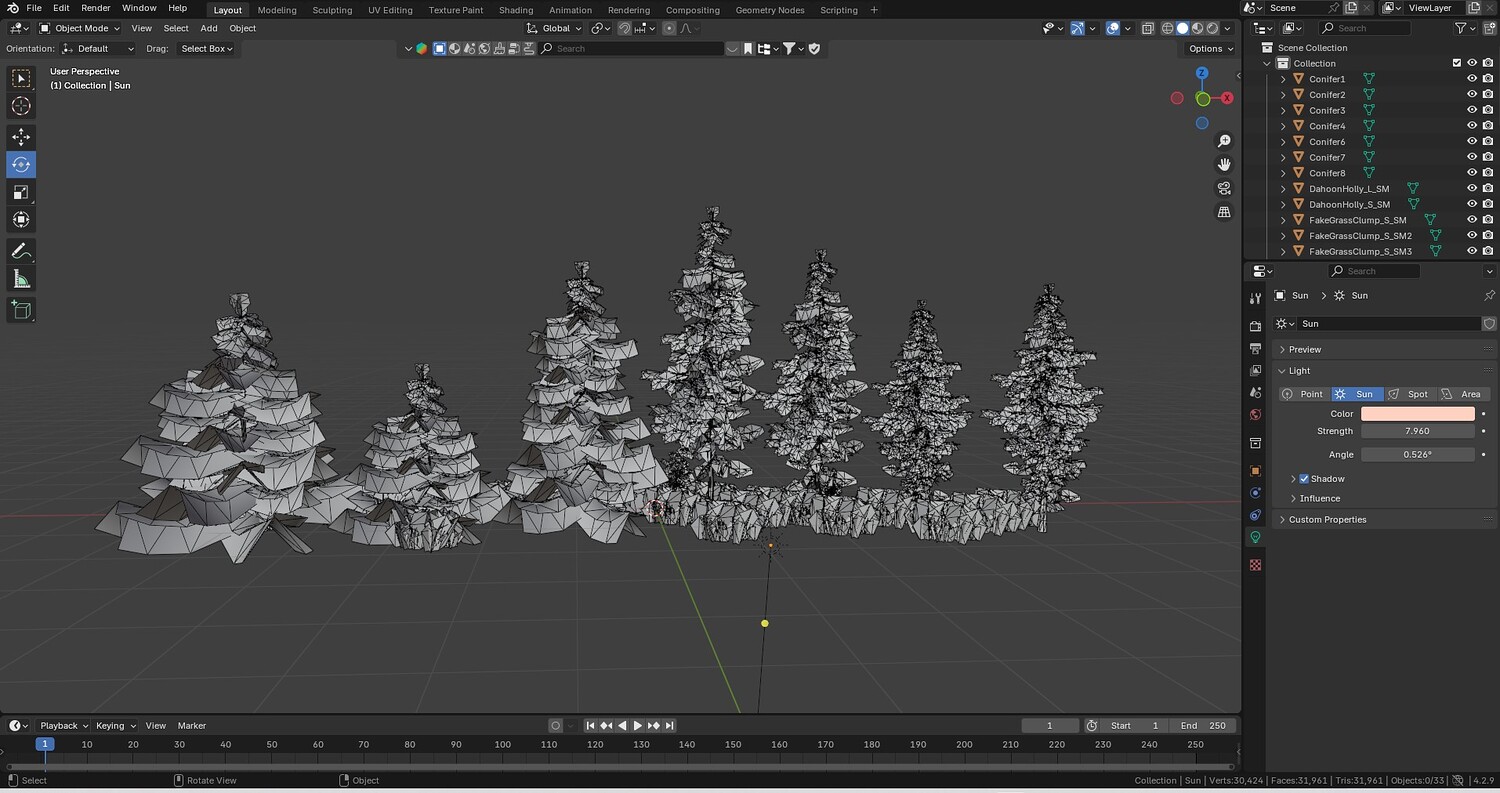Click the viewport zoom magnifier gizmo

1224,141
